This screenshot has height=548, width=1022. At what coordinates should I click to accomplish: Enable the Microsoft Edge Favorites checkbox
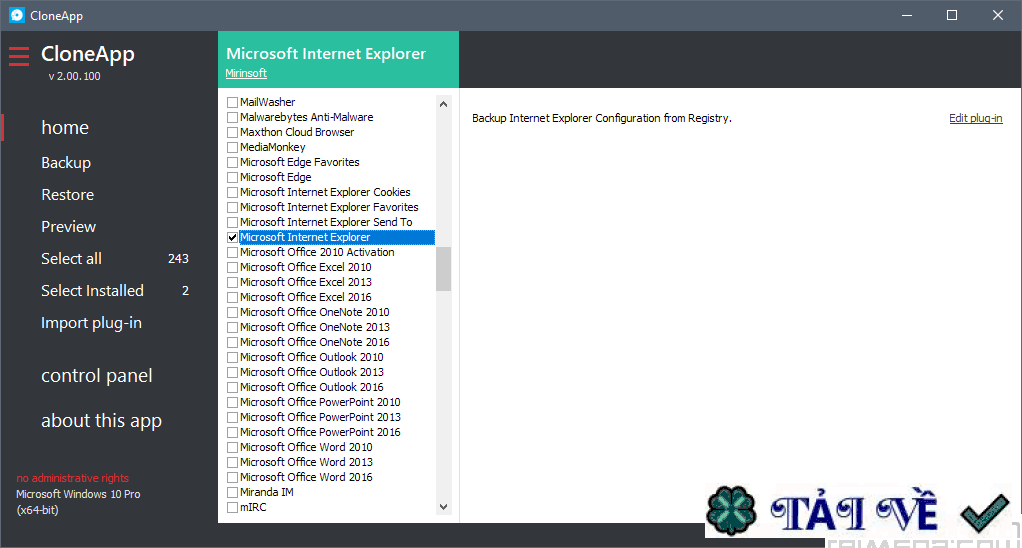click(233, 163)
